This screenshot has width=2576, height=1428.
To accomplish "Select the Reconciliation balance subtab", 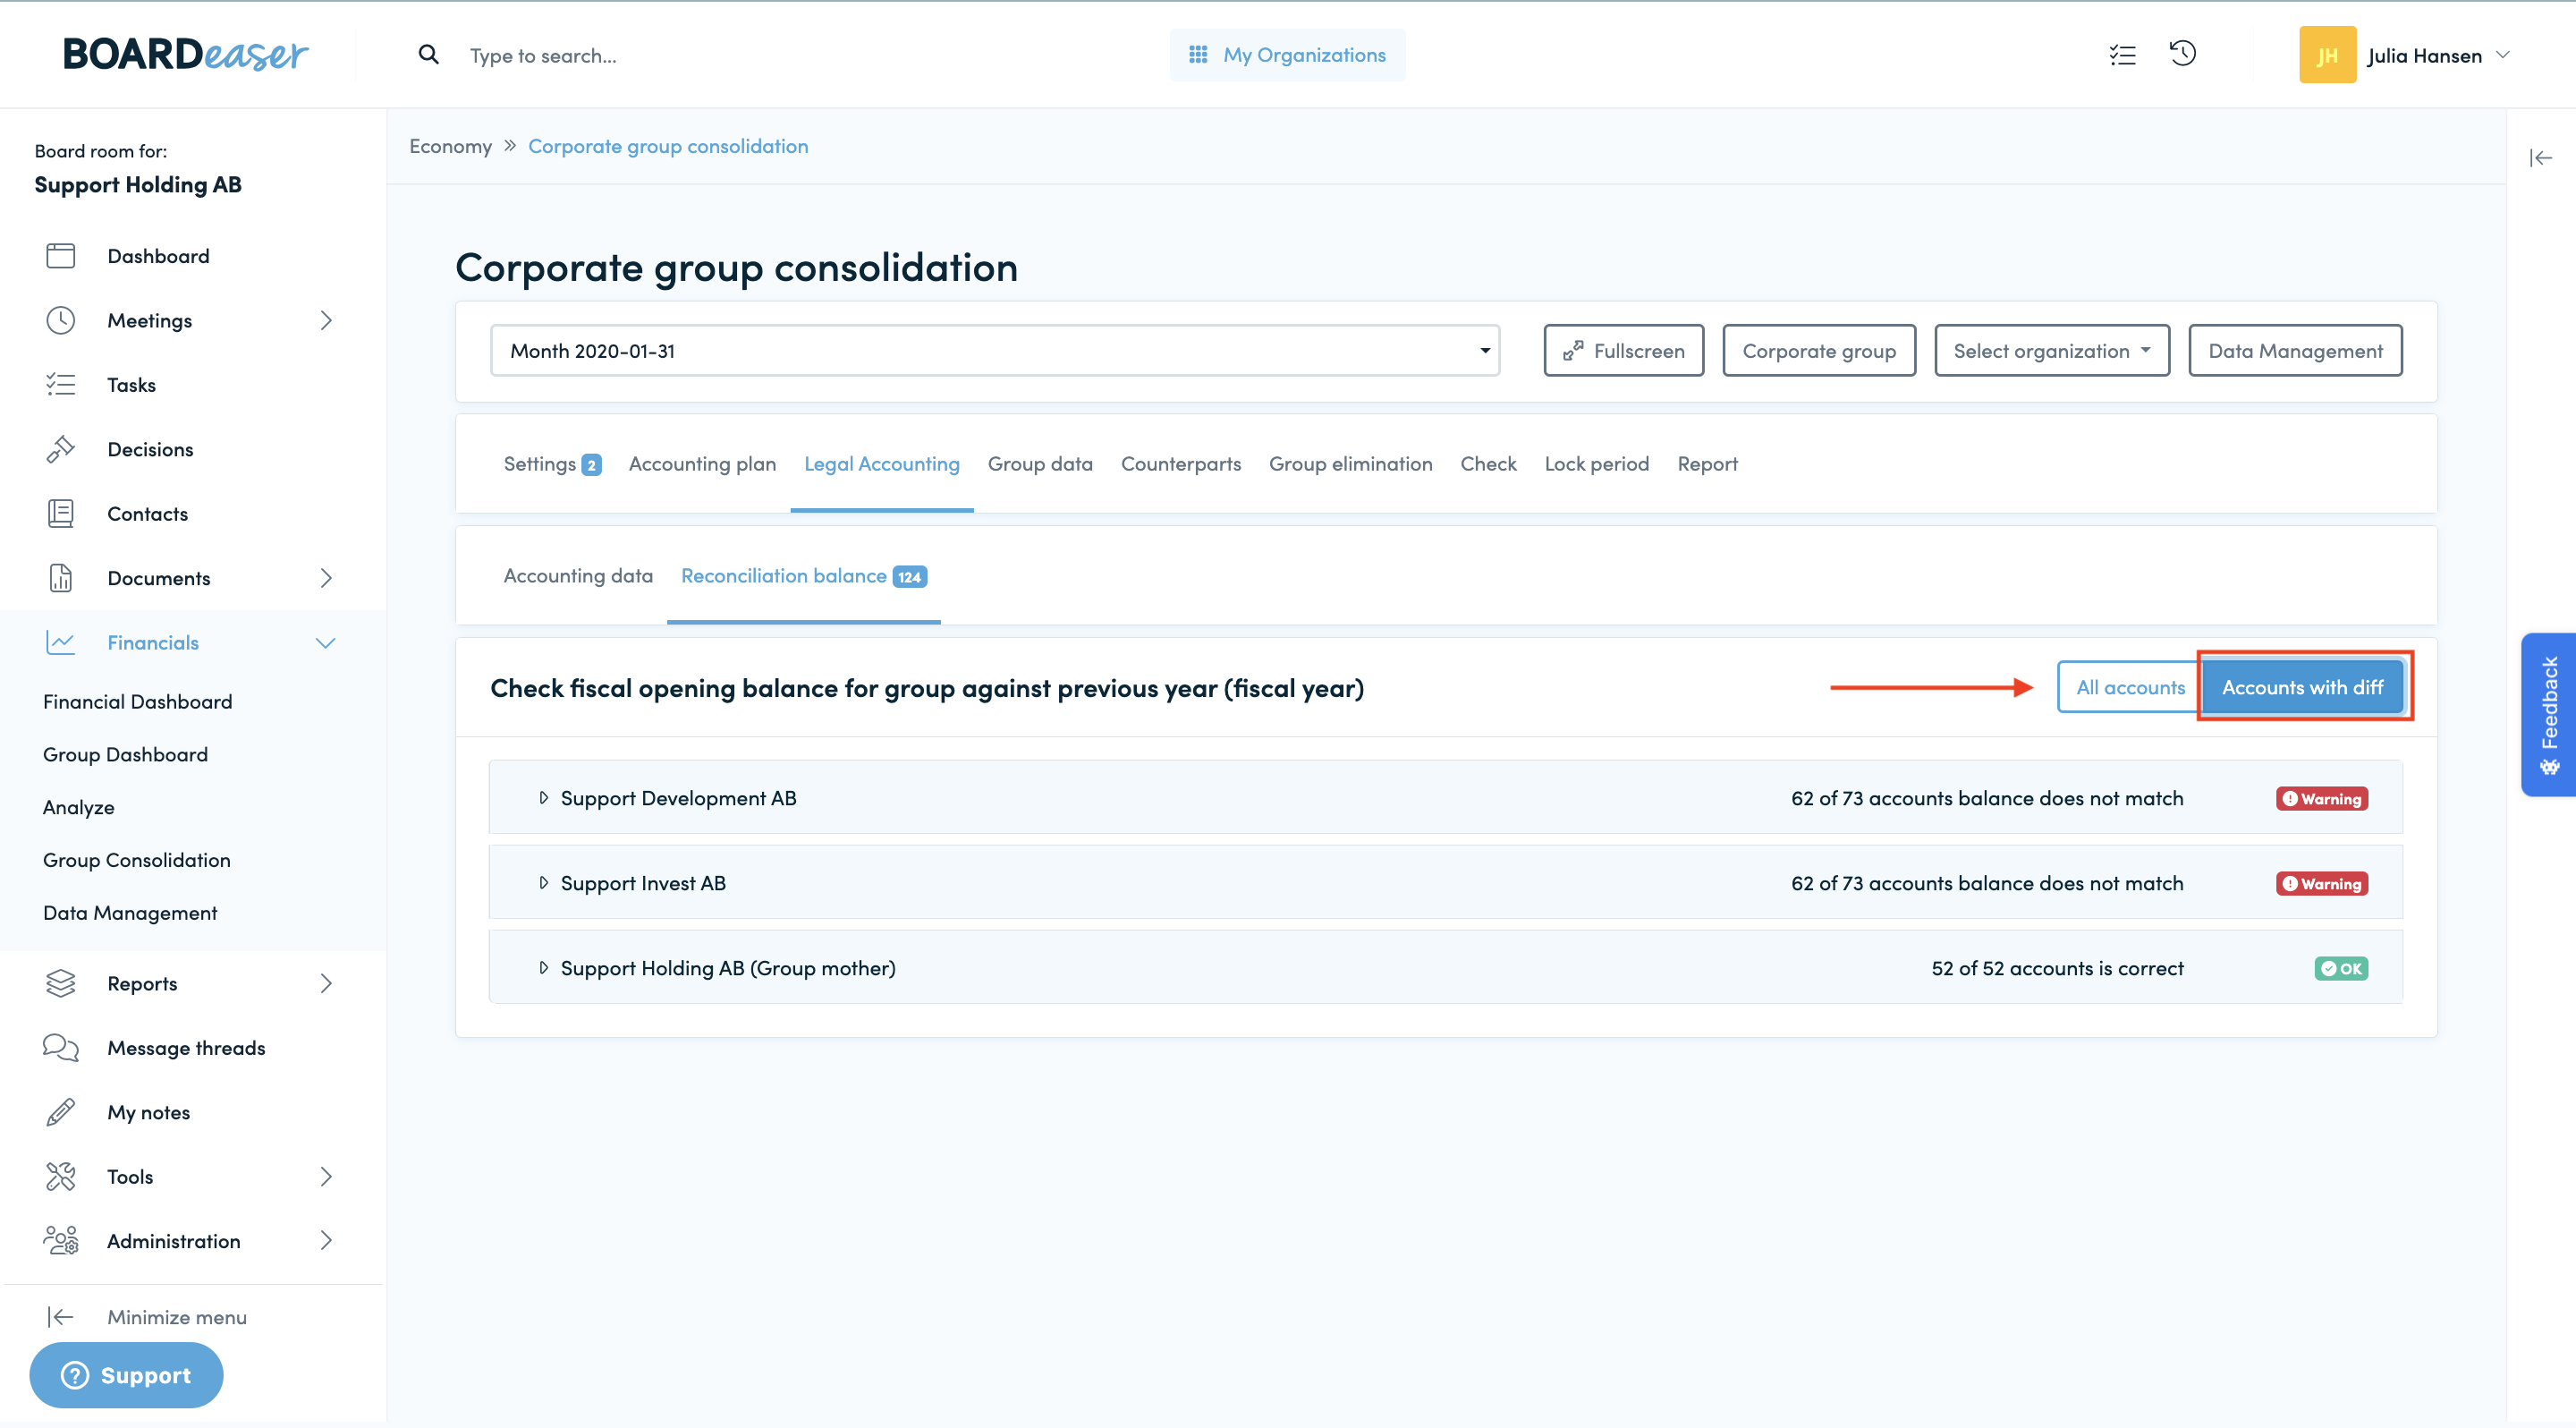I will (x=803, y=576).
